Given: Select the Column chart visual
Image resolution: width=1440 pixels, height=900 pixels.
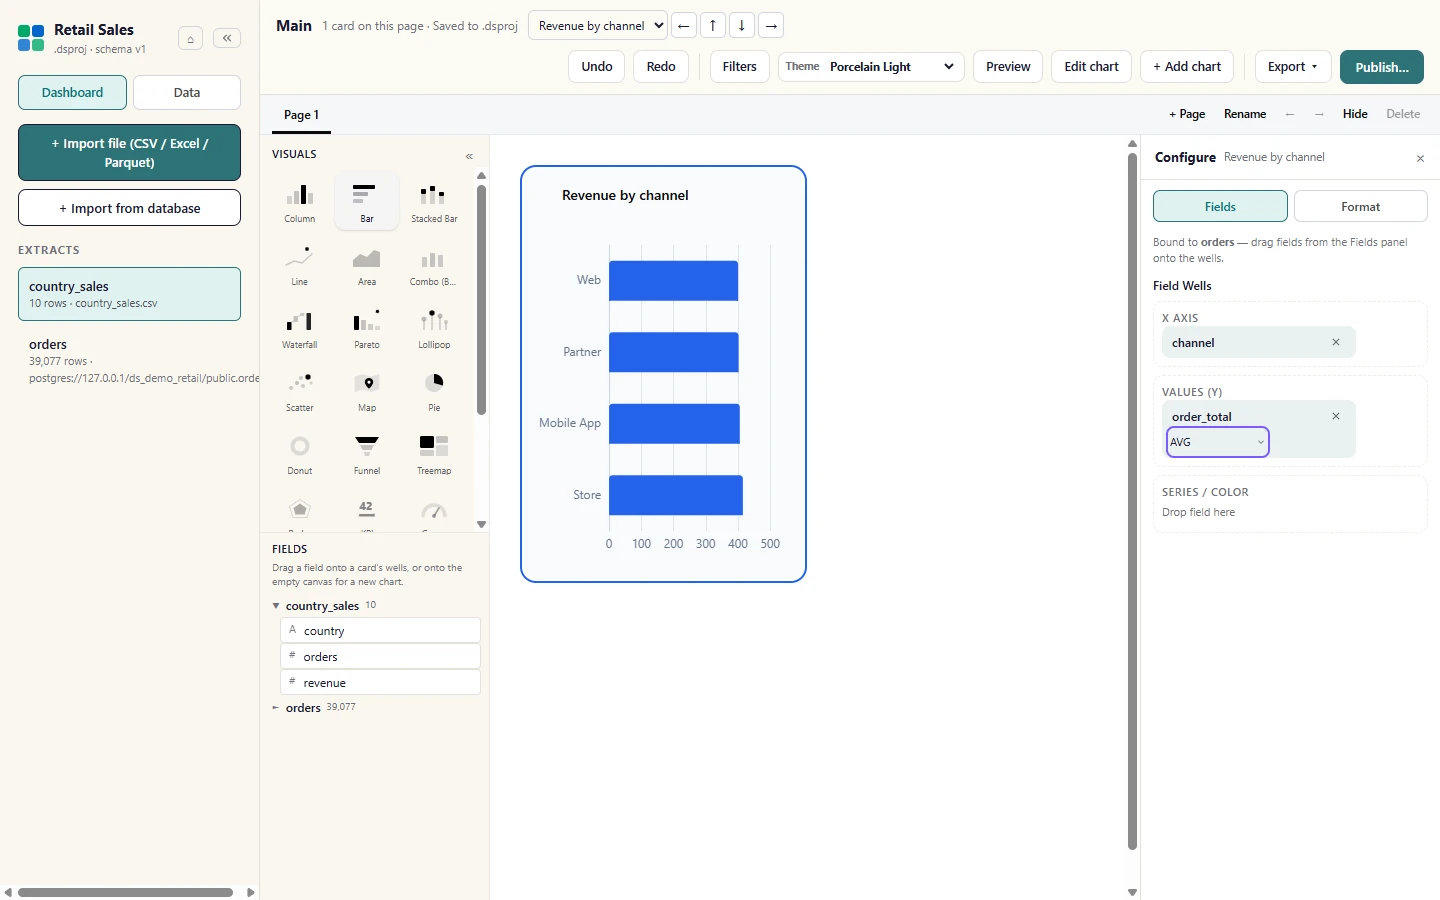Looking at the screenshot, I should tap(300, 201).
